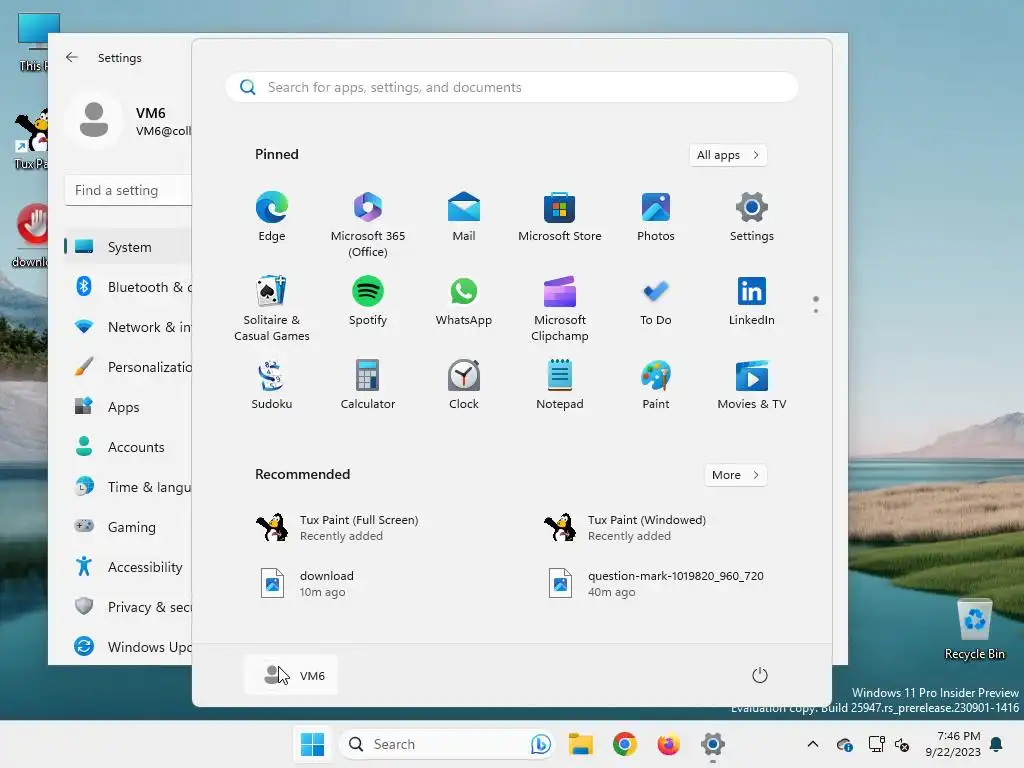The image size is (1024, 768).
Task: Launch Microsoft 365 (Office) app
Action: (368, 225)
